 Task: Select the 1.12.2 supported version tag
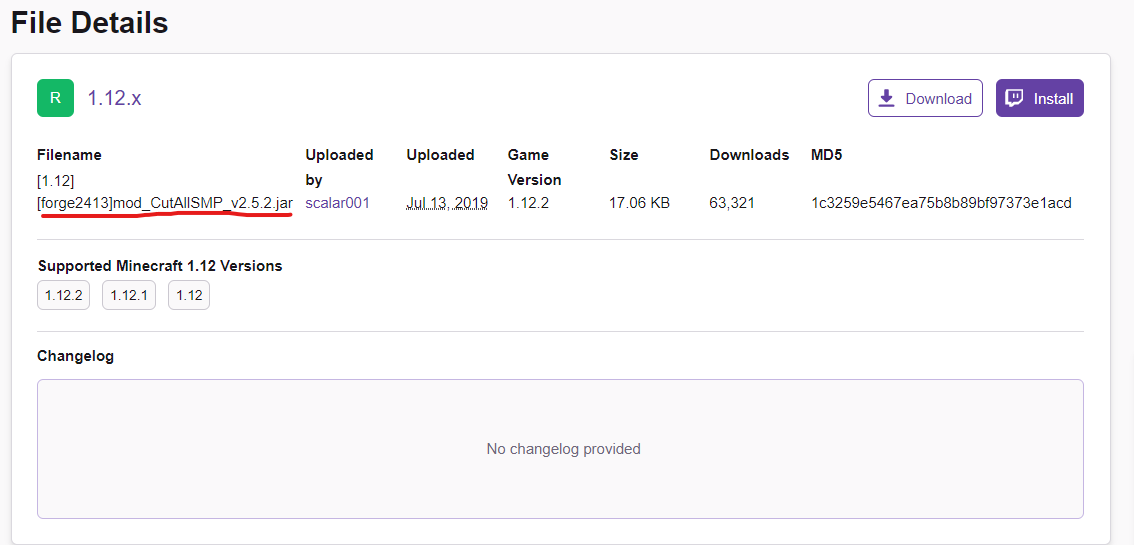[63, 295]
